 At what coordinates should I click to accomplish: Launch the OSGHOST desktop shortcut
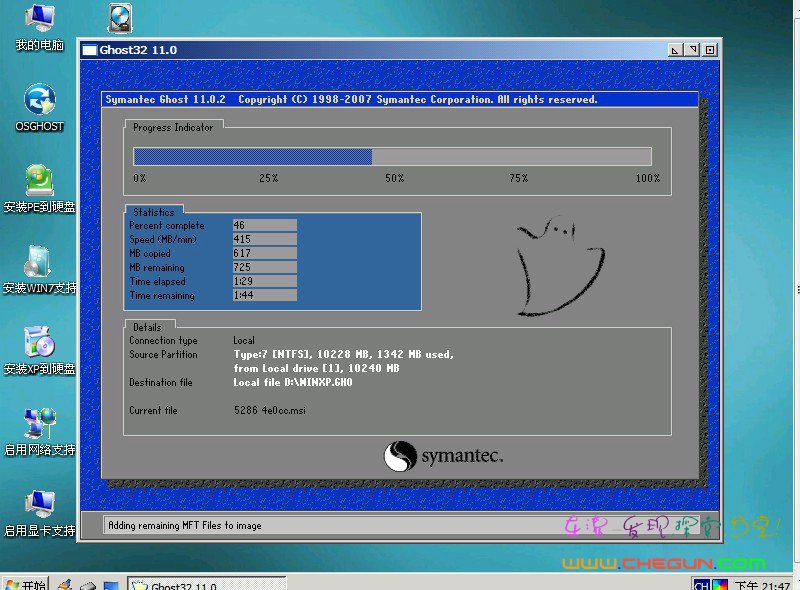(39, 108)
